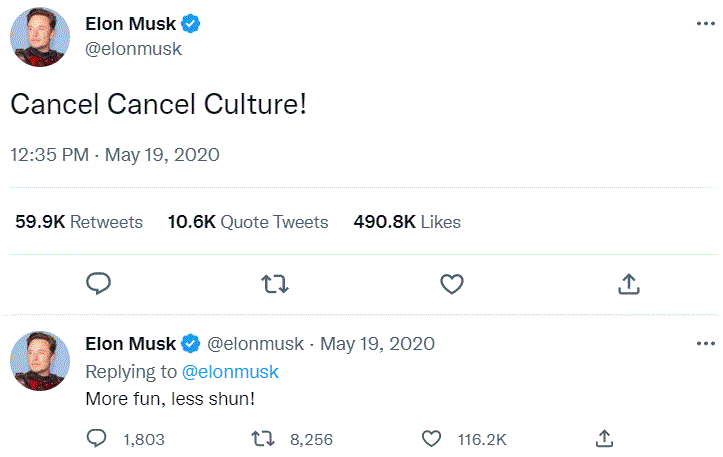This screenshot has width=723, height=457.
Task: Like the main tweet with heart icon
Action: [452, 284]
